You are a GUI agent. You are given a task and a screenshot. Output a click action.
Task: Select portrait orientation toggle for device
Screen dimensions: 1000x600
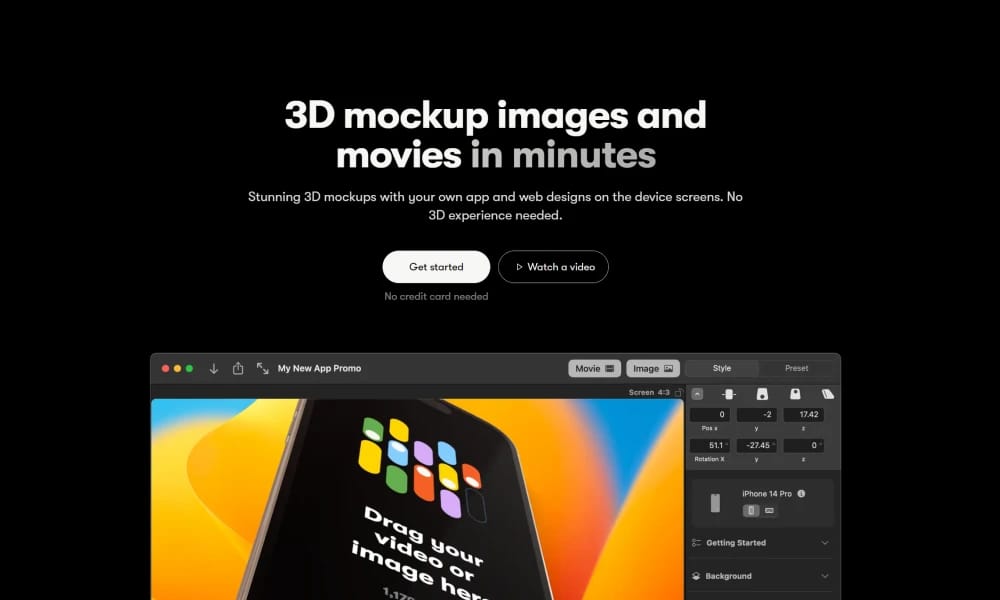tap(751, 510)
